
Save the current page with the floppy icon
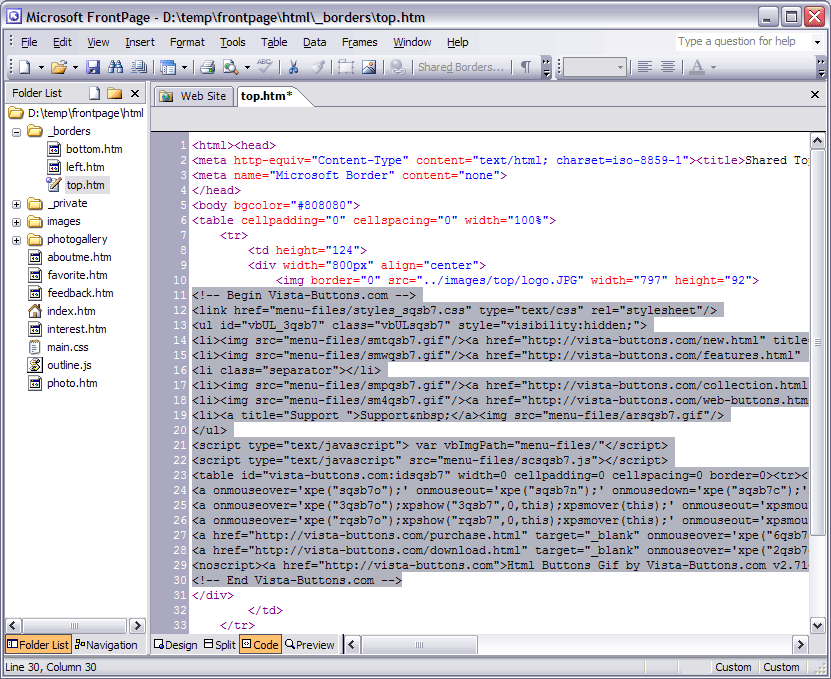click(93, 67)
